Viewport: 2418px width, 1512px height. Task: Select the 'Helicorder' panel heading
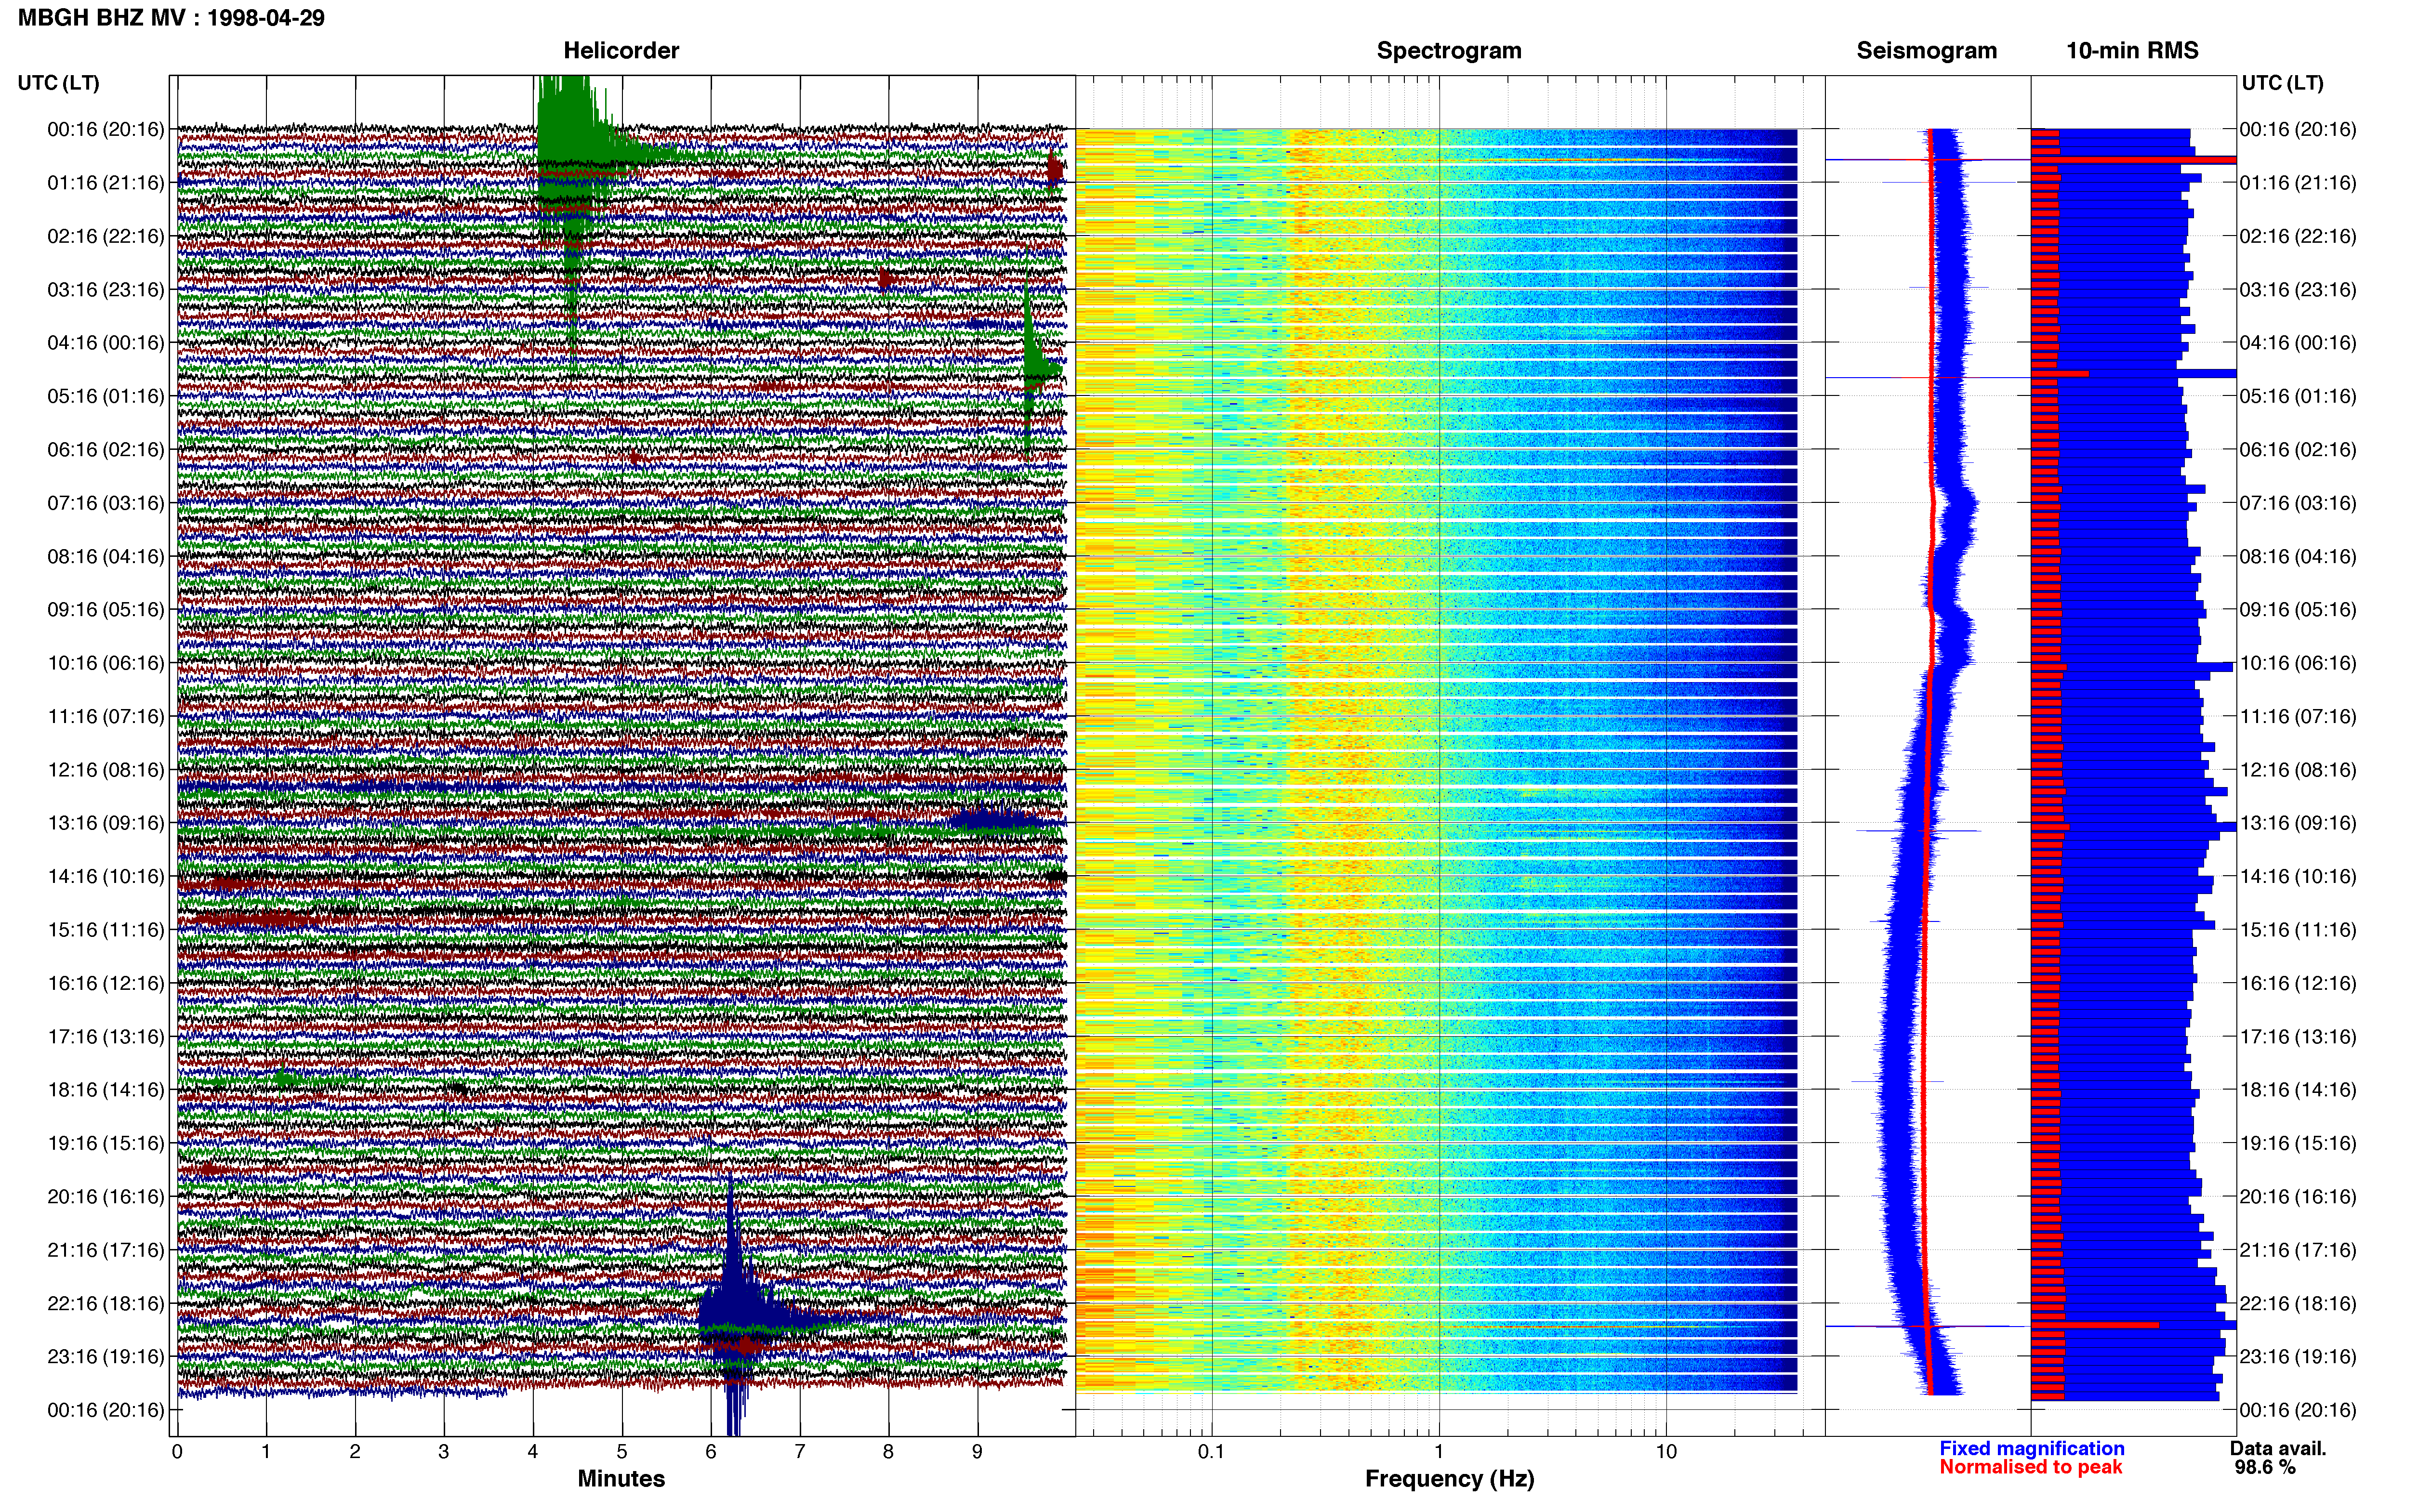(x=621, y=51)
